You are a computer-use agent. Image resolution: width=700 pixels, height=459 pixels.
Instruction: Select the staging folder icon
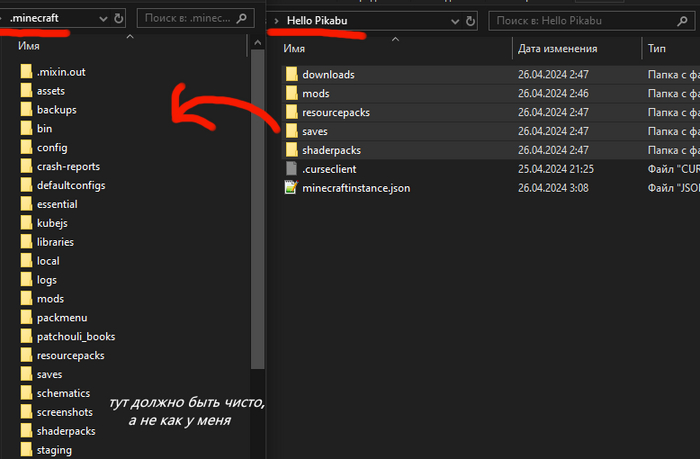(26, 450)
